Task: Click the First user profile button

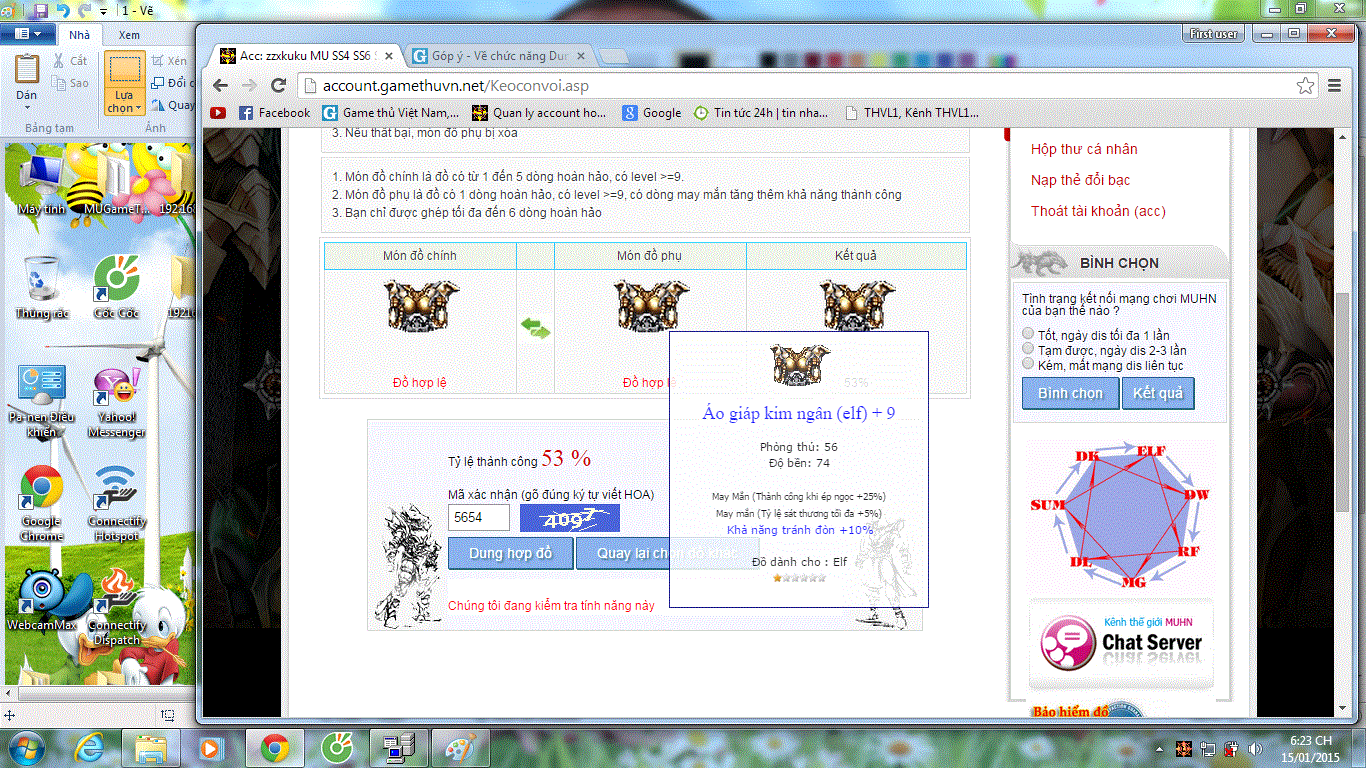Action: (x=1213, y=34)
